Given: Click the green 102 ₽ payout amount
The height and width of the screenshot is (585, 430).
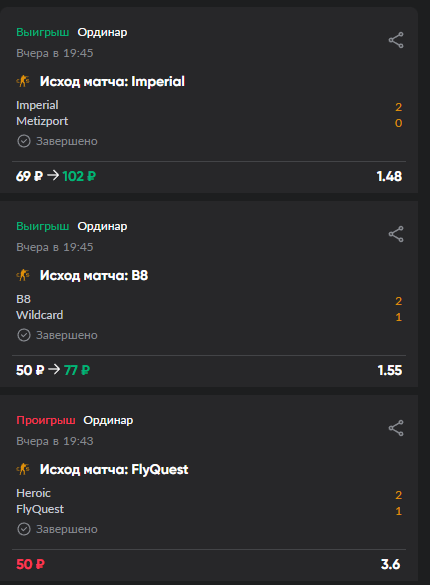Looking at the screenshot, I should coord(79,176).
